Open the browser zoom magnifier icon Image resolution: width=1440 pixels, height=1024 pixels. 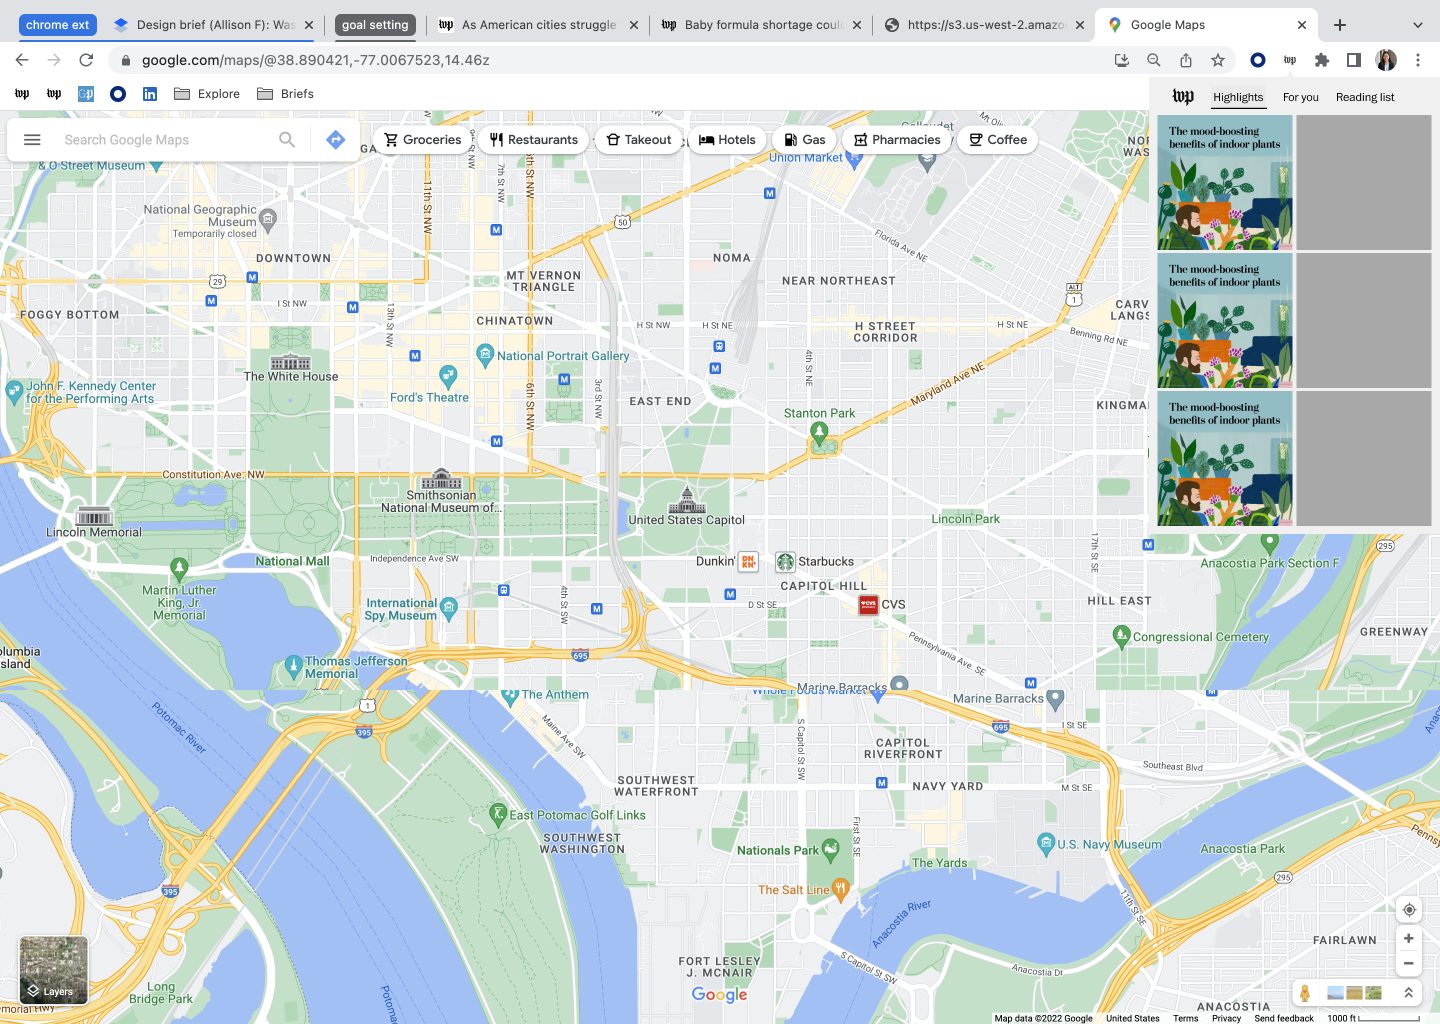pos(1154,60)
